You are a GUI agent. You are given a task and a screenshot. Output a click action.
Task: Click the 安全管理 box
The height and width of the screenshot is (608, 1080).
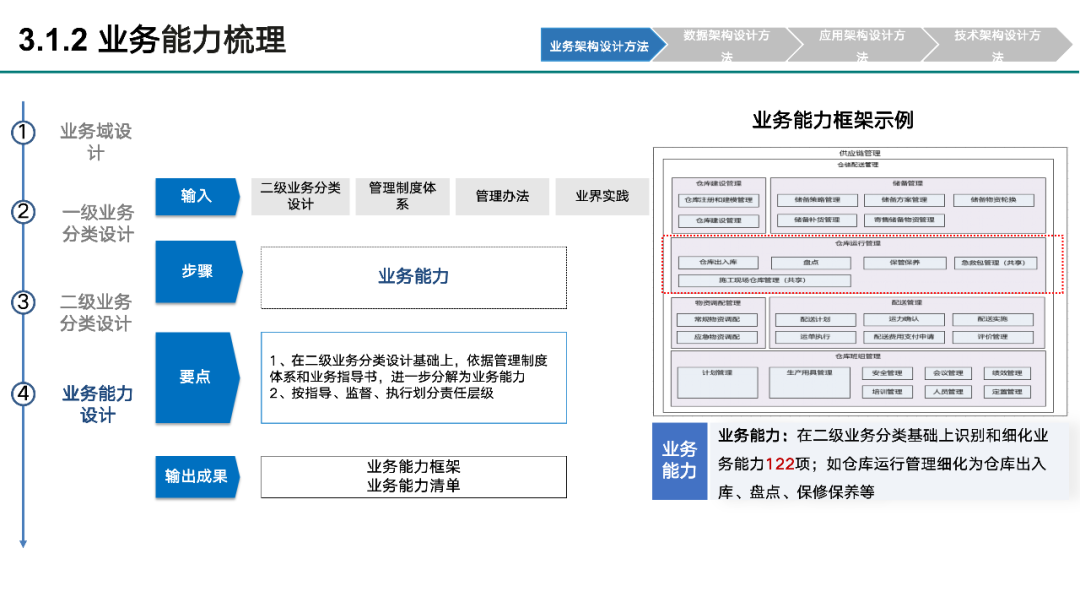(887, 373)
